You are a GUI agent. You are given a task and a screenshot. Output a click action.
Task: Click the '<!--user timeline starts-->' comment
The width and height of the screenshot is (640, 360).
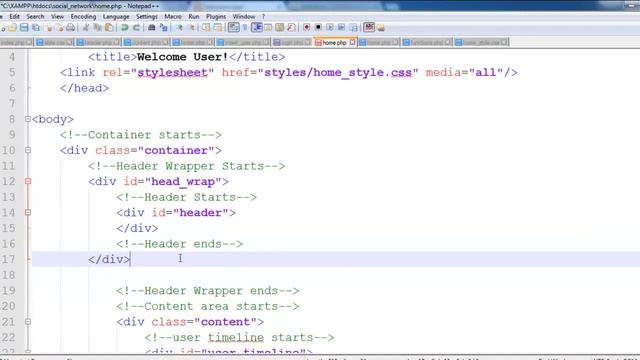pyautogui.click(x=239, y=338)
